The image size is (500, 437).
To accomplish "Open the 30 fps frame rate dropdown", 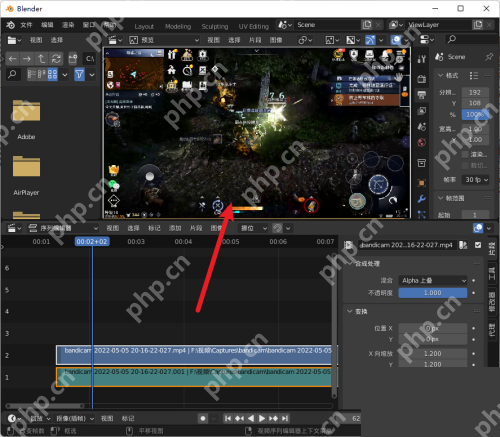I will click(475, 180).
